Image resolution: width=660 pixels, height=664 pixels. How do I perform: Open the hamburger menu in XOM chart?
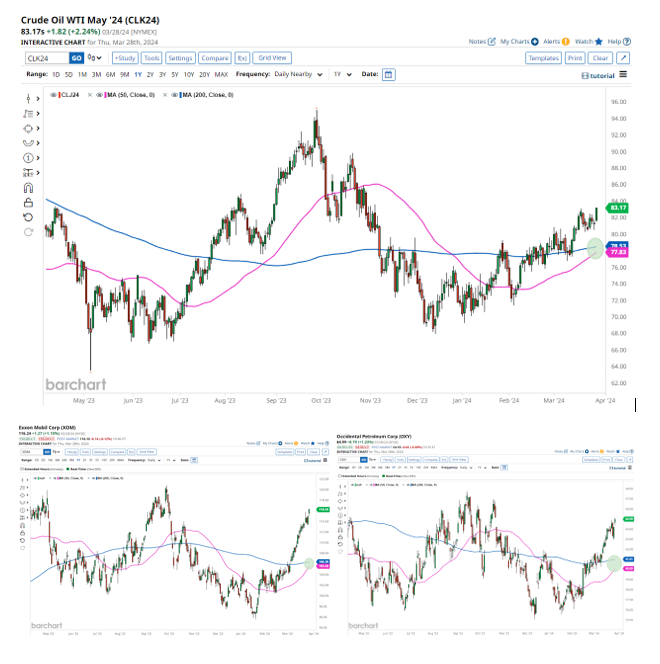pos(325,460)
